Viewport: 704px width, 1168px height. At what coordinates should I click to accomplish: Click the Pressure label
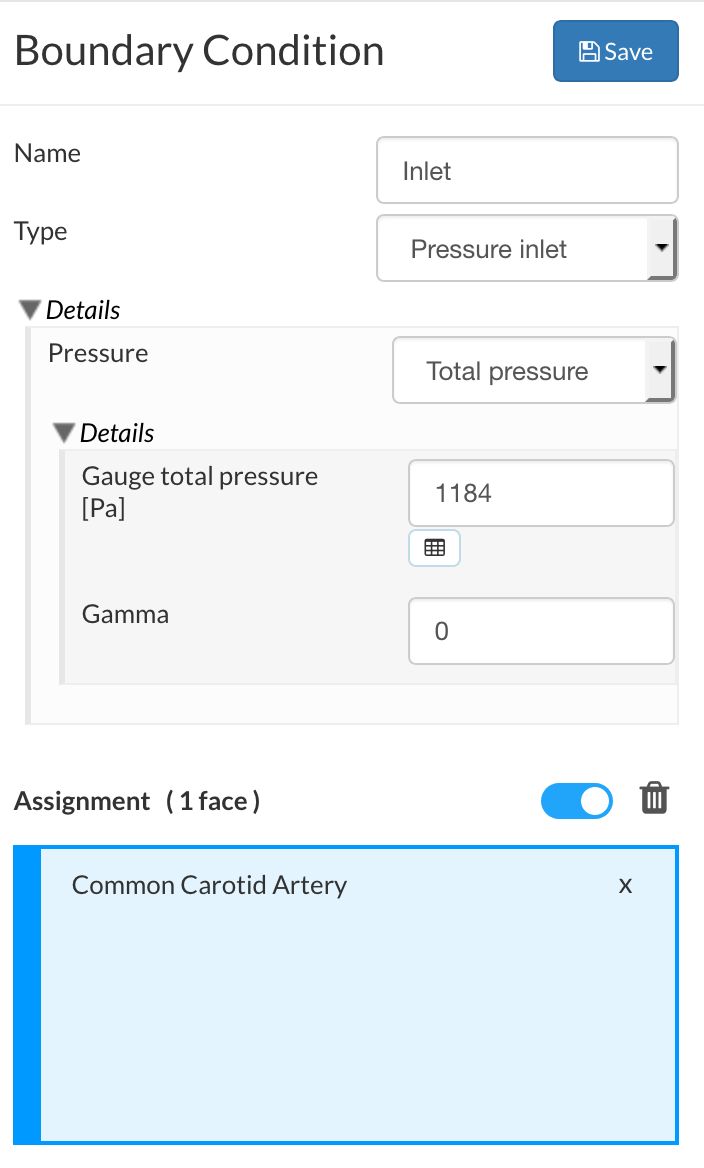point(98,353)
